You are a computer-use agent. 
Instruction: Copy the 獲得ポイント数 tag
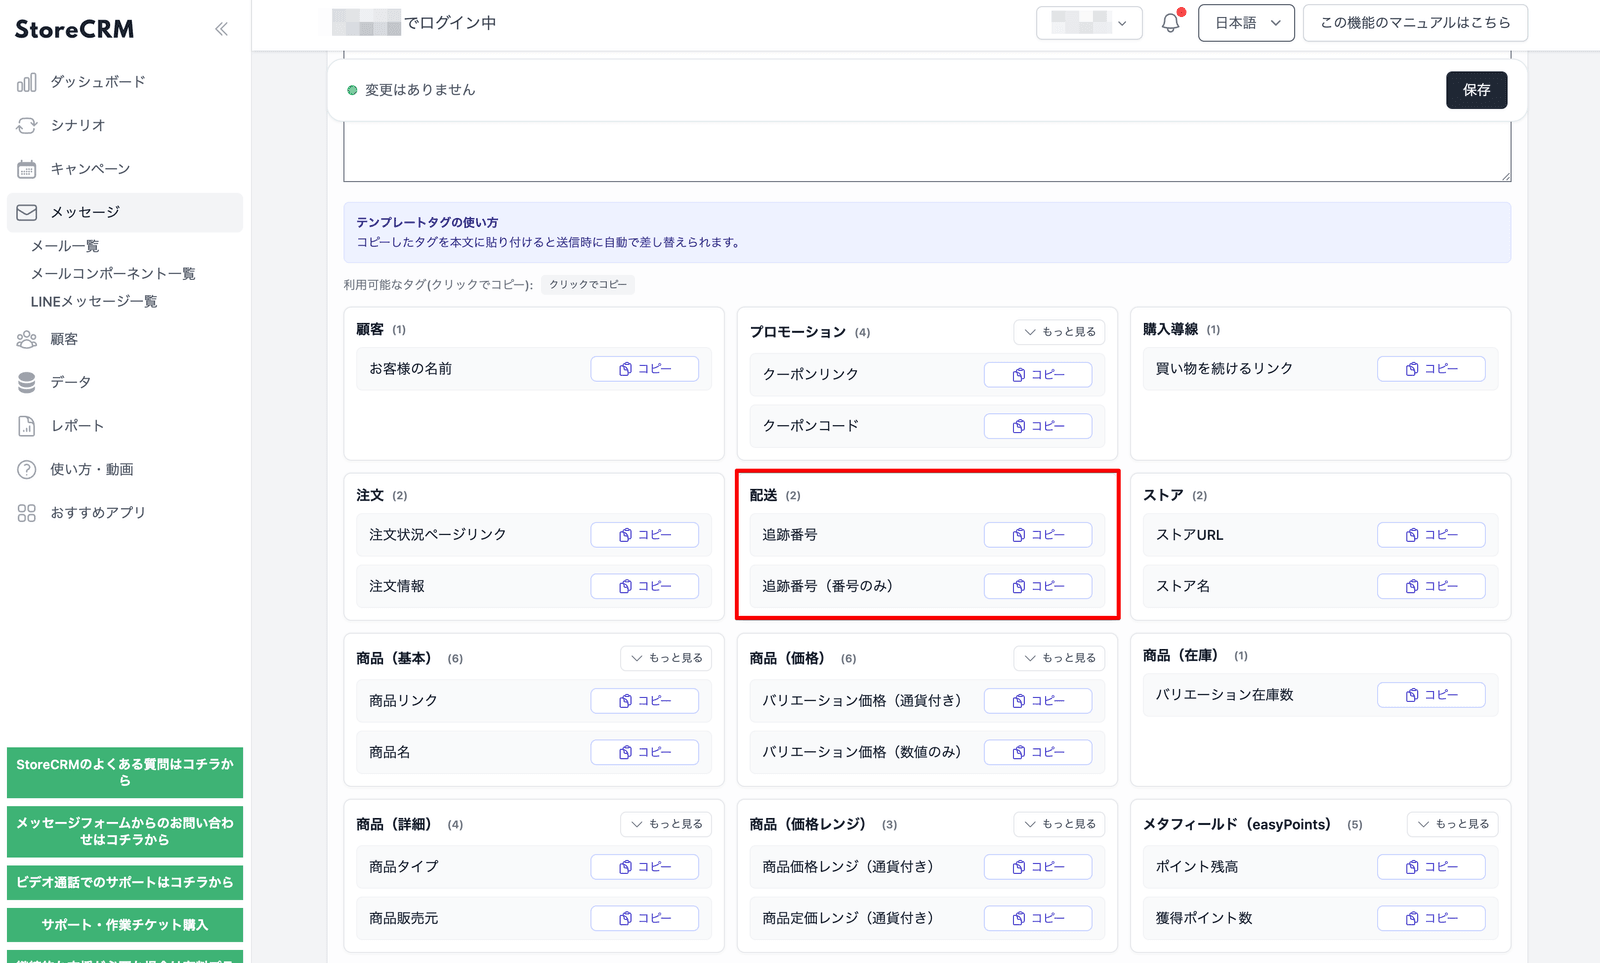tap(1431, 918)
